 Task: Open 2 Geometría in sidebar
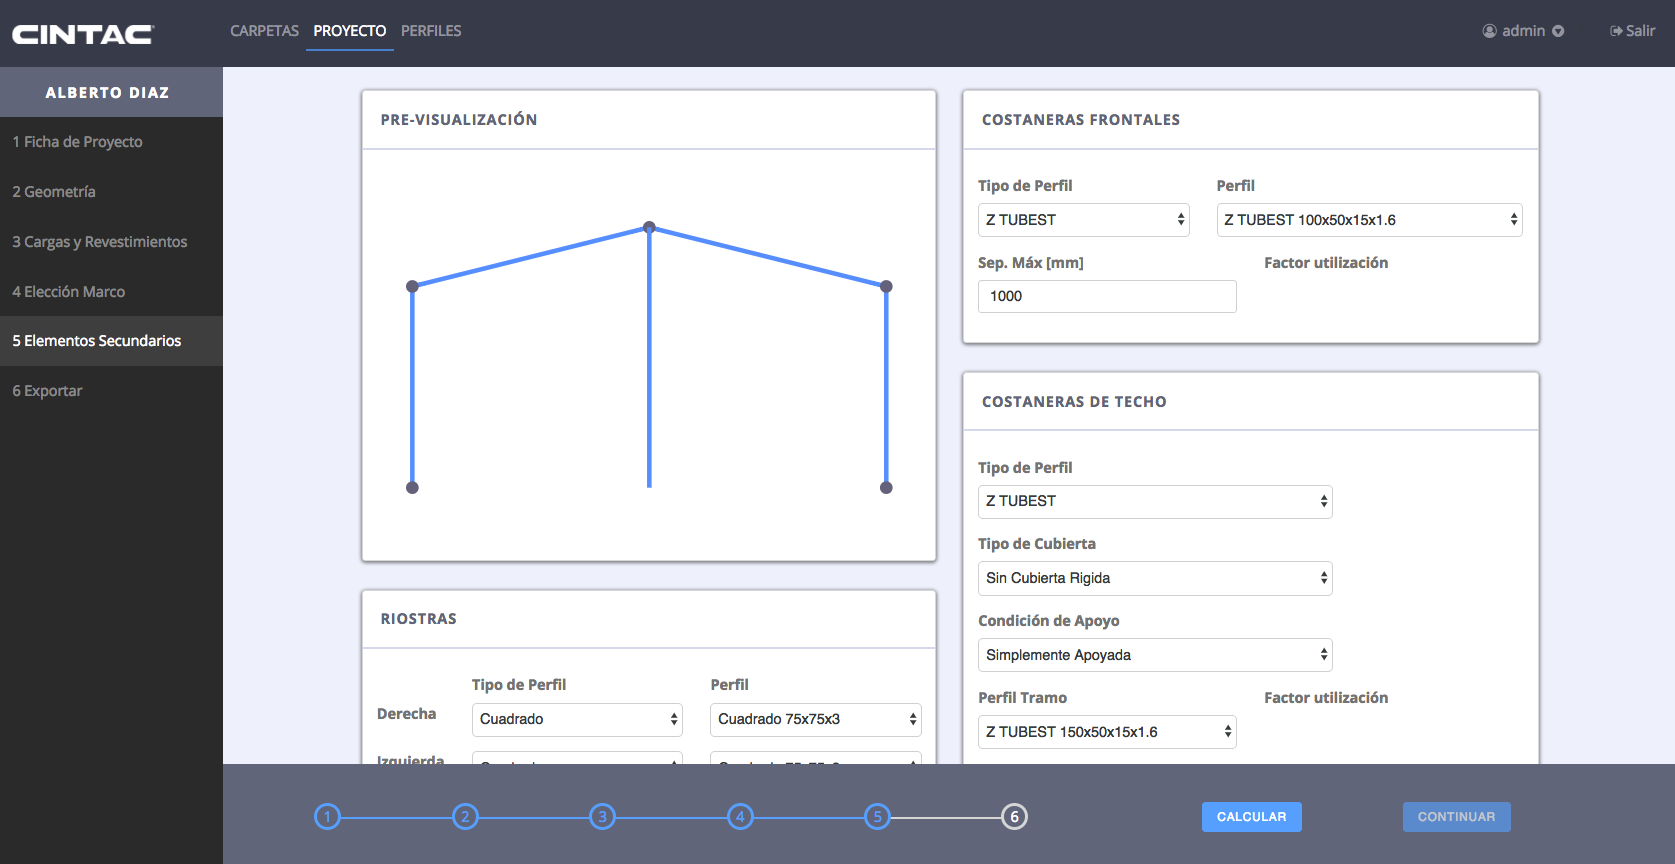pos(111,192)
